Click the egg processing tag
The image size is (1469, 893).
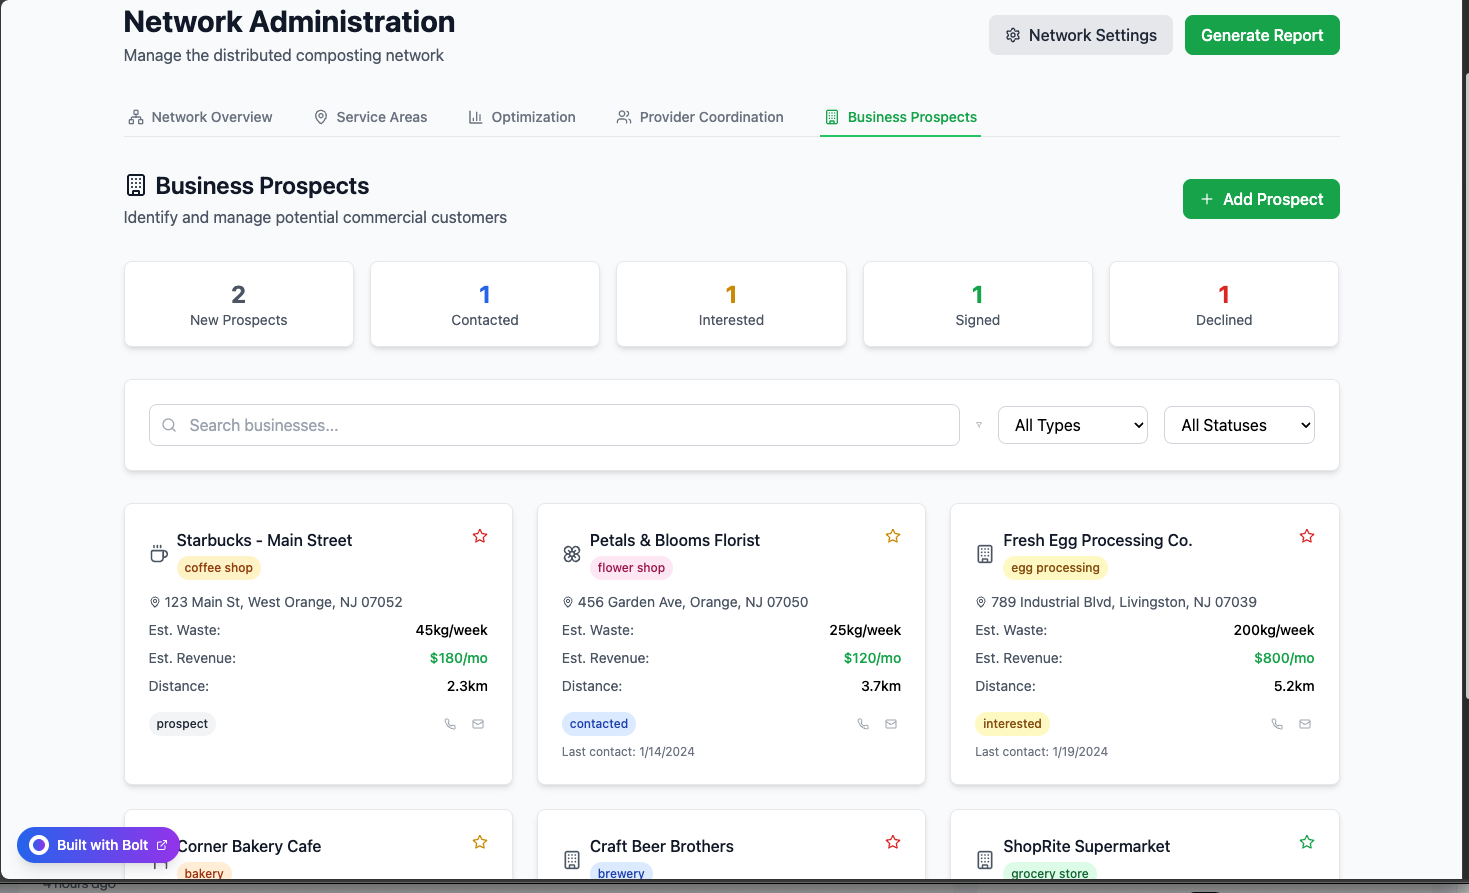[x=1055, y=568]
